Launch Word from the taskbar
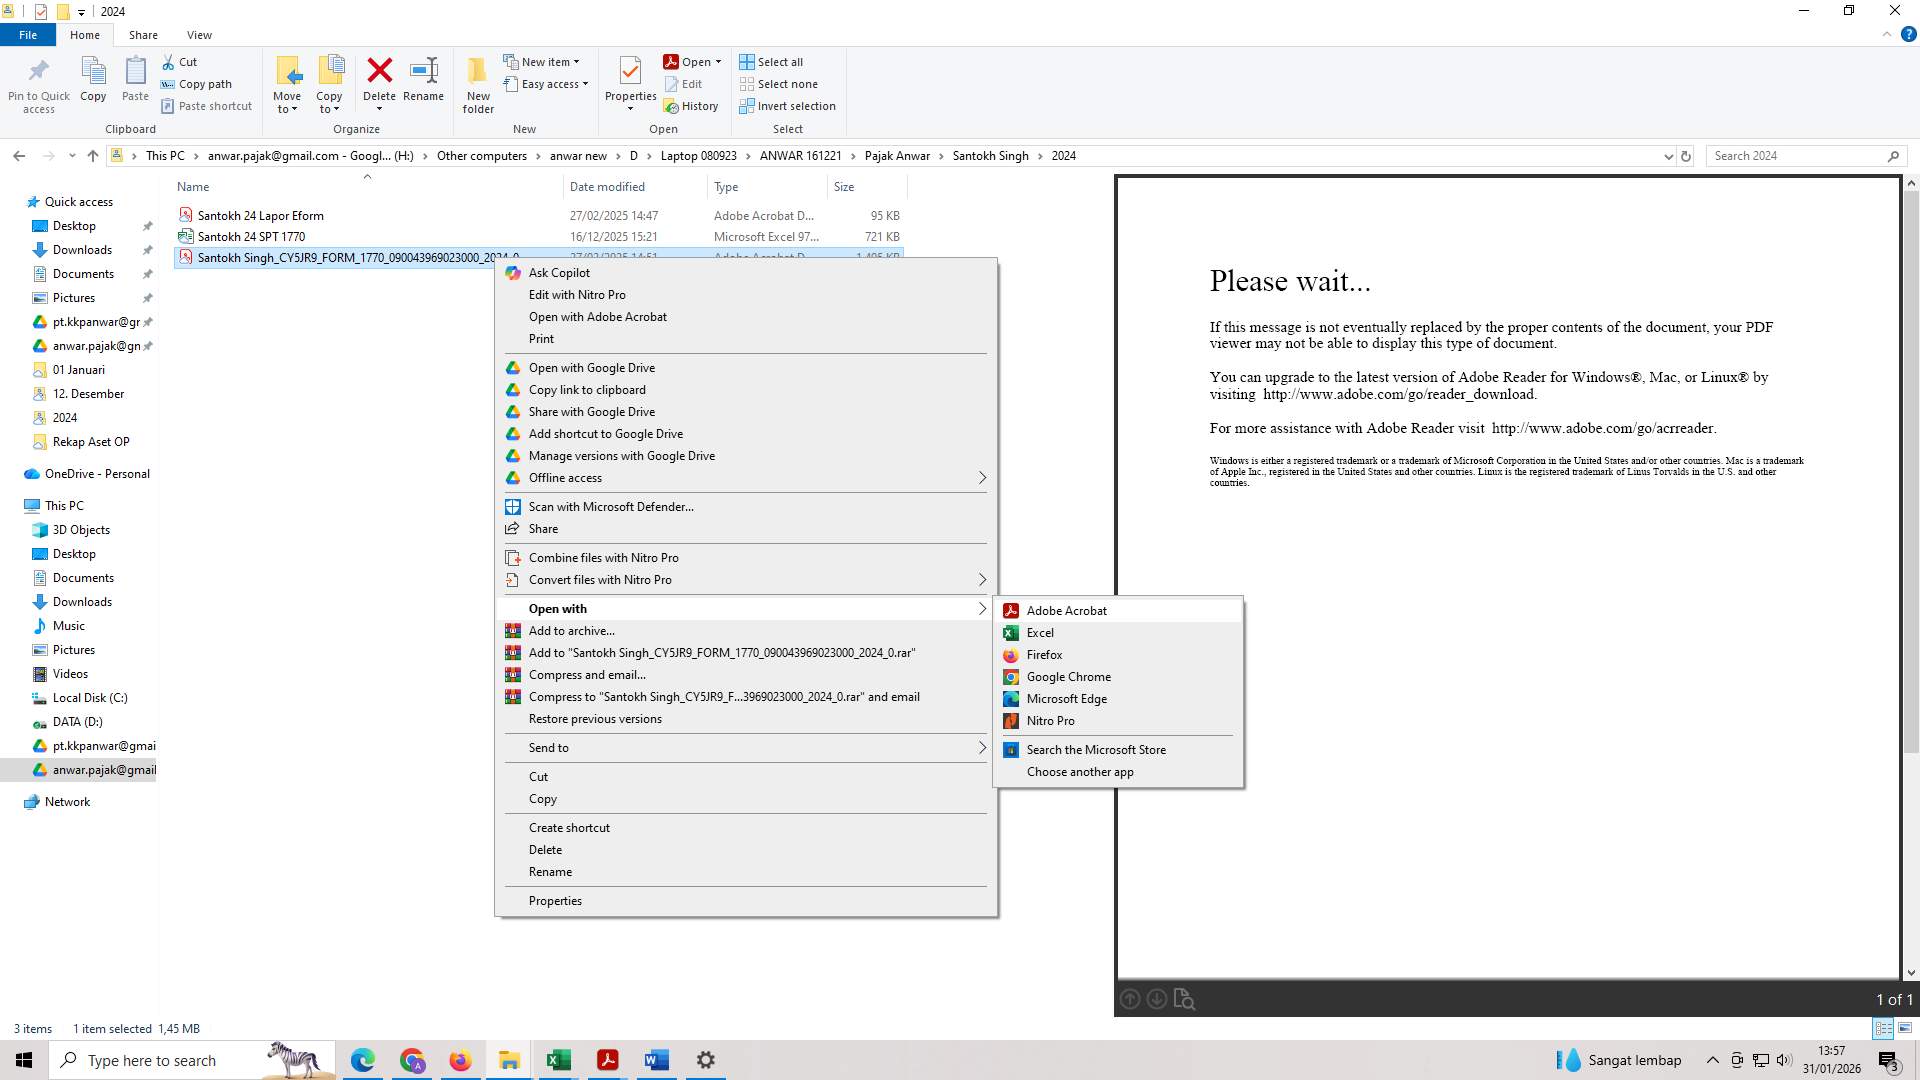This screenshot has width=1920, height=1080. coord(656,1060)
